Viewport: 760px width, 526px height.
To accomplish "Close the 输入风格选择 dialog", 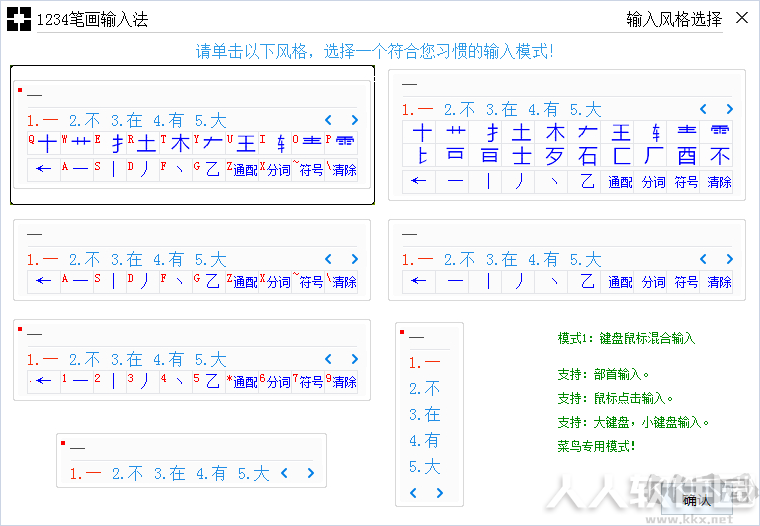I will click(x=742, y=18).
